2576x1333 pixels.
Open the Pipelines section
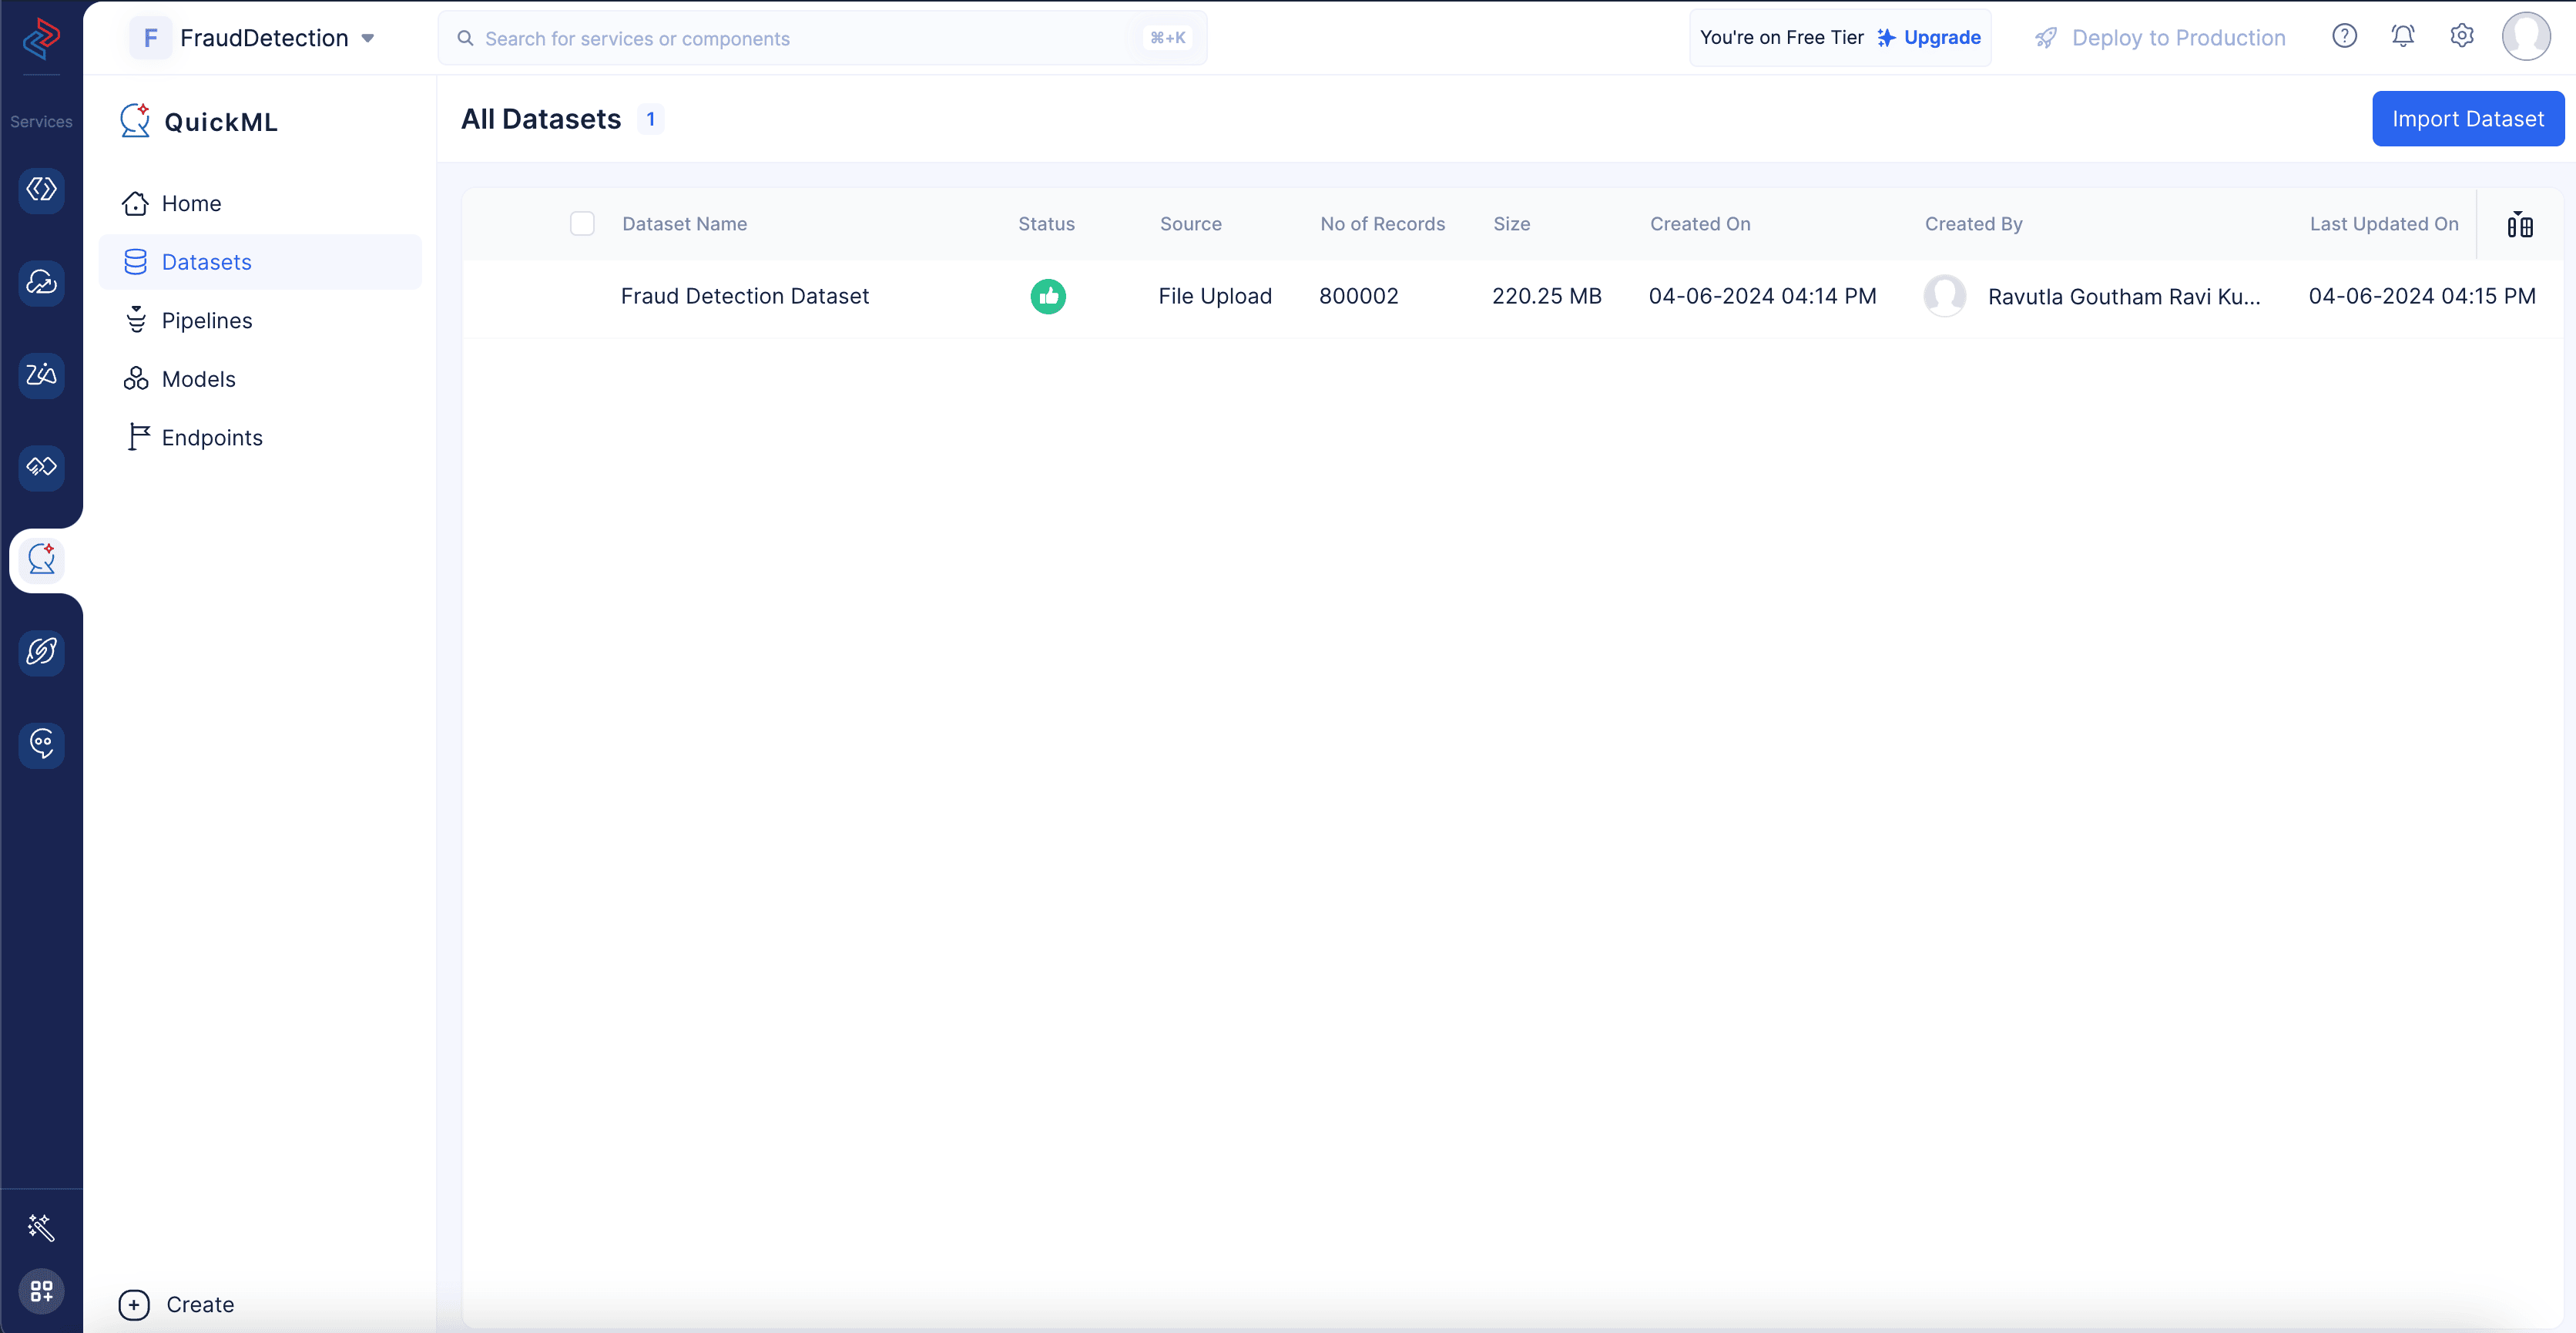(206, 320)
